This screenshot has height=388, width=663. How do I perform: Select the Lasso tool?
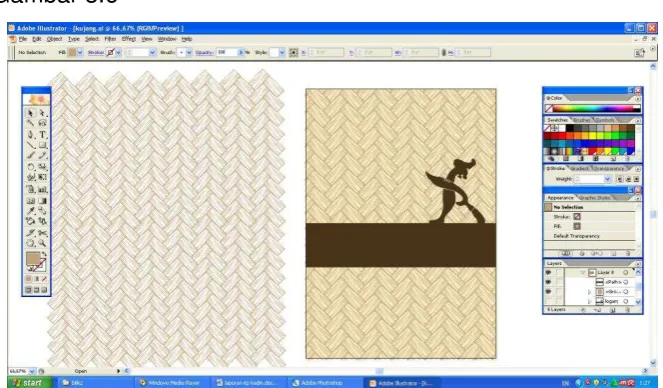click(42, 123)
